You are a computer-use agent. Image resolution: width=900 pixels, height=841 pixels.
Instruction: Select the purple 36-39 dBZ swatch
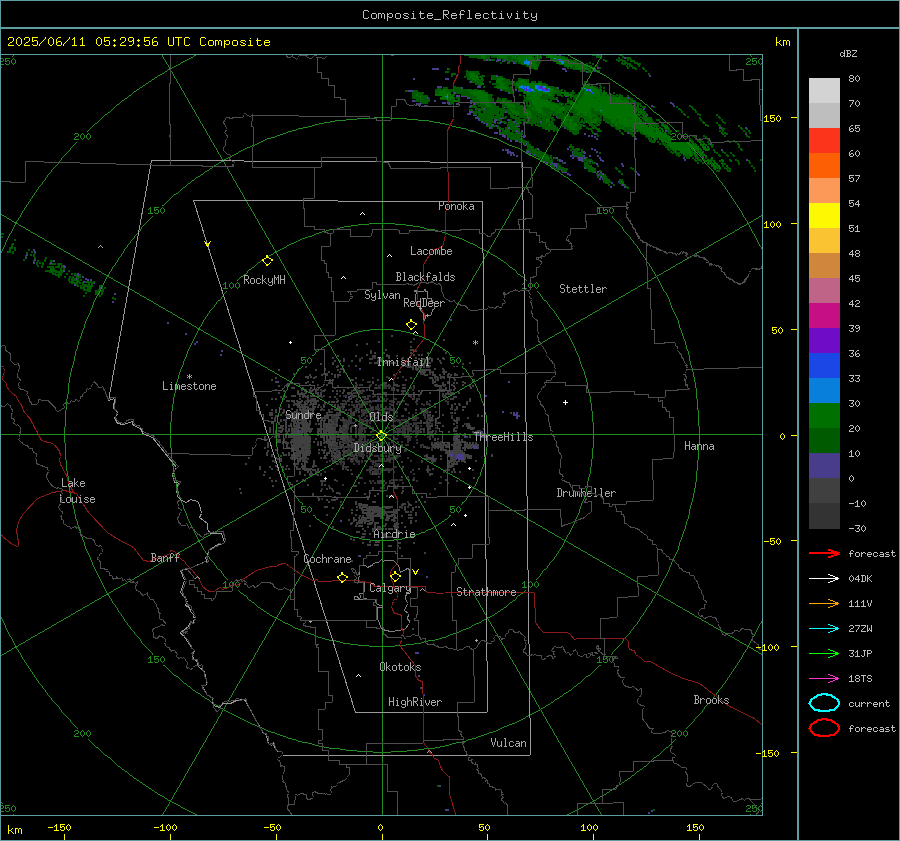point(824,340)
